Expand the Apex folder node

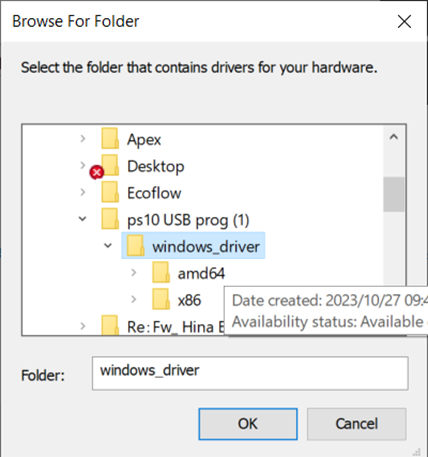(x=83, y=138)
